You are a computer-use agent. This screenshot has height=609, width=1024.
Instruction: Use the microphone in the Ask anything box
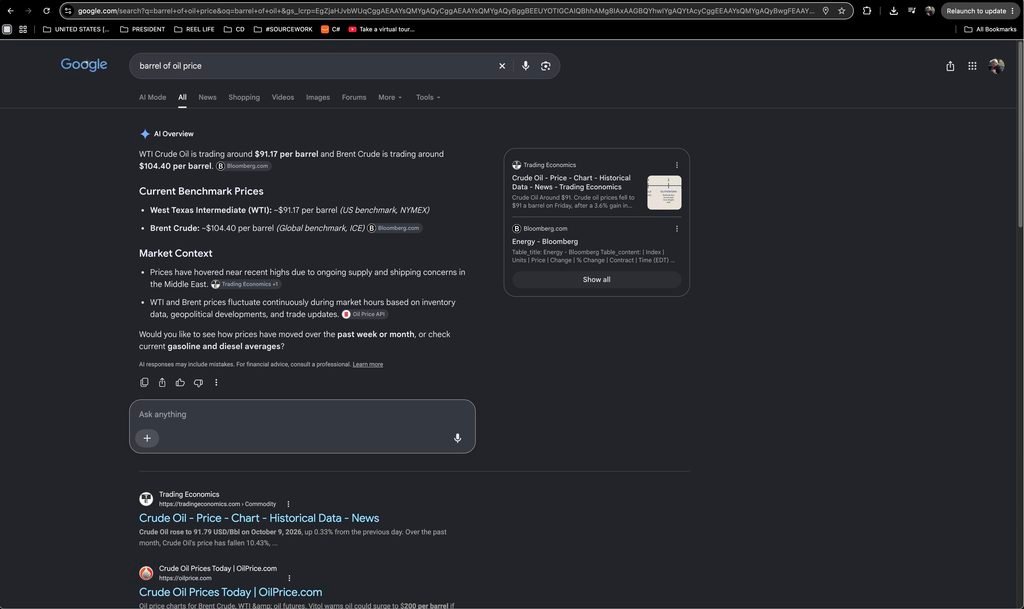click(x=457, y=438)
